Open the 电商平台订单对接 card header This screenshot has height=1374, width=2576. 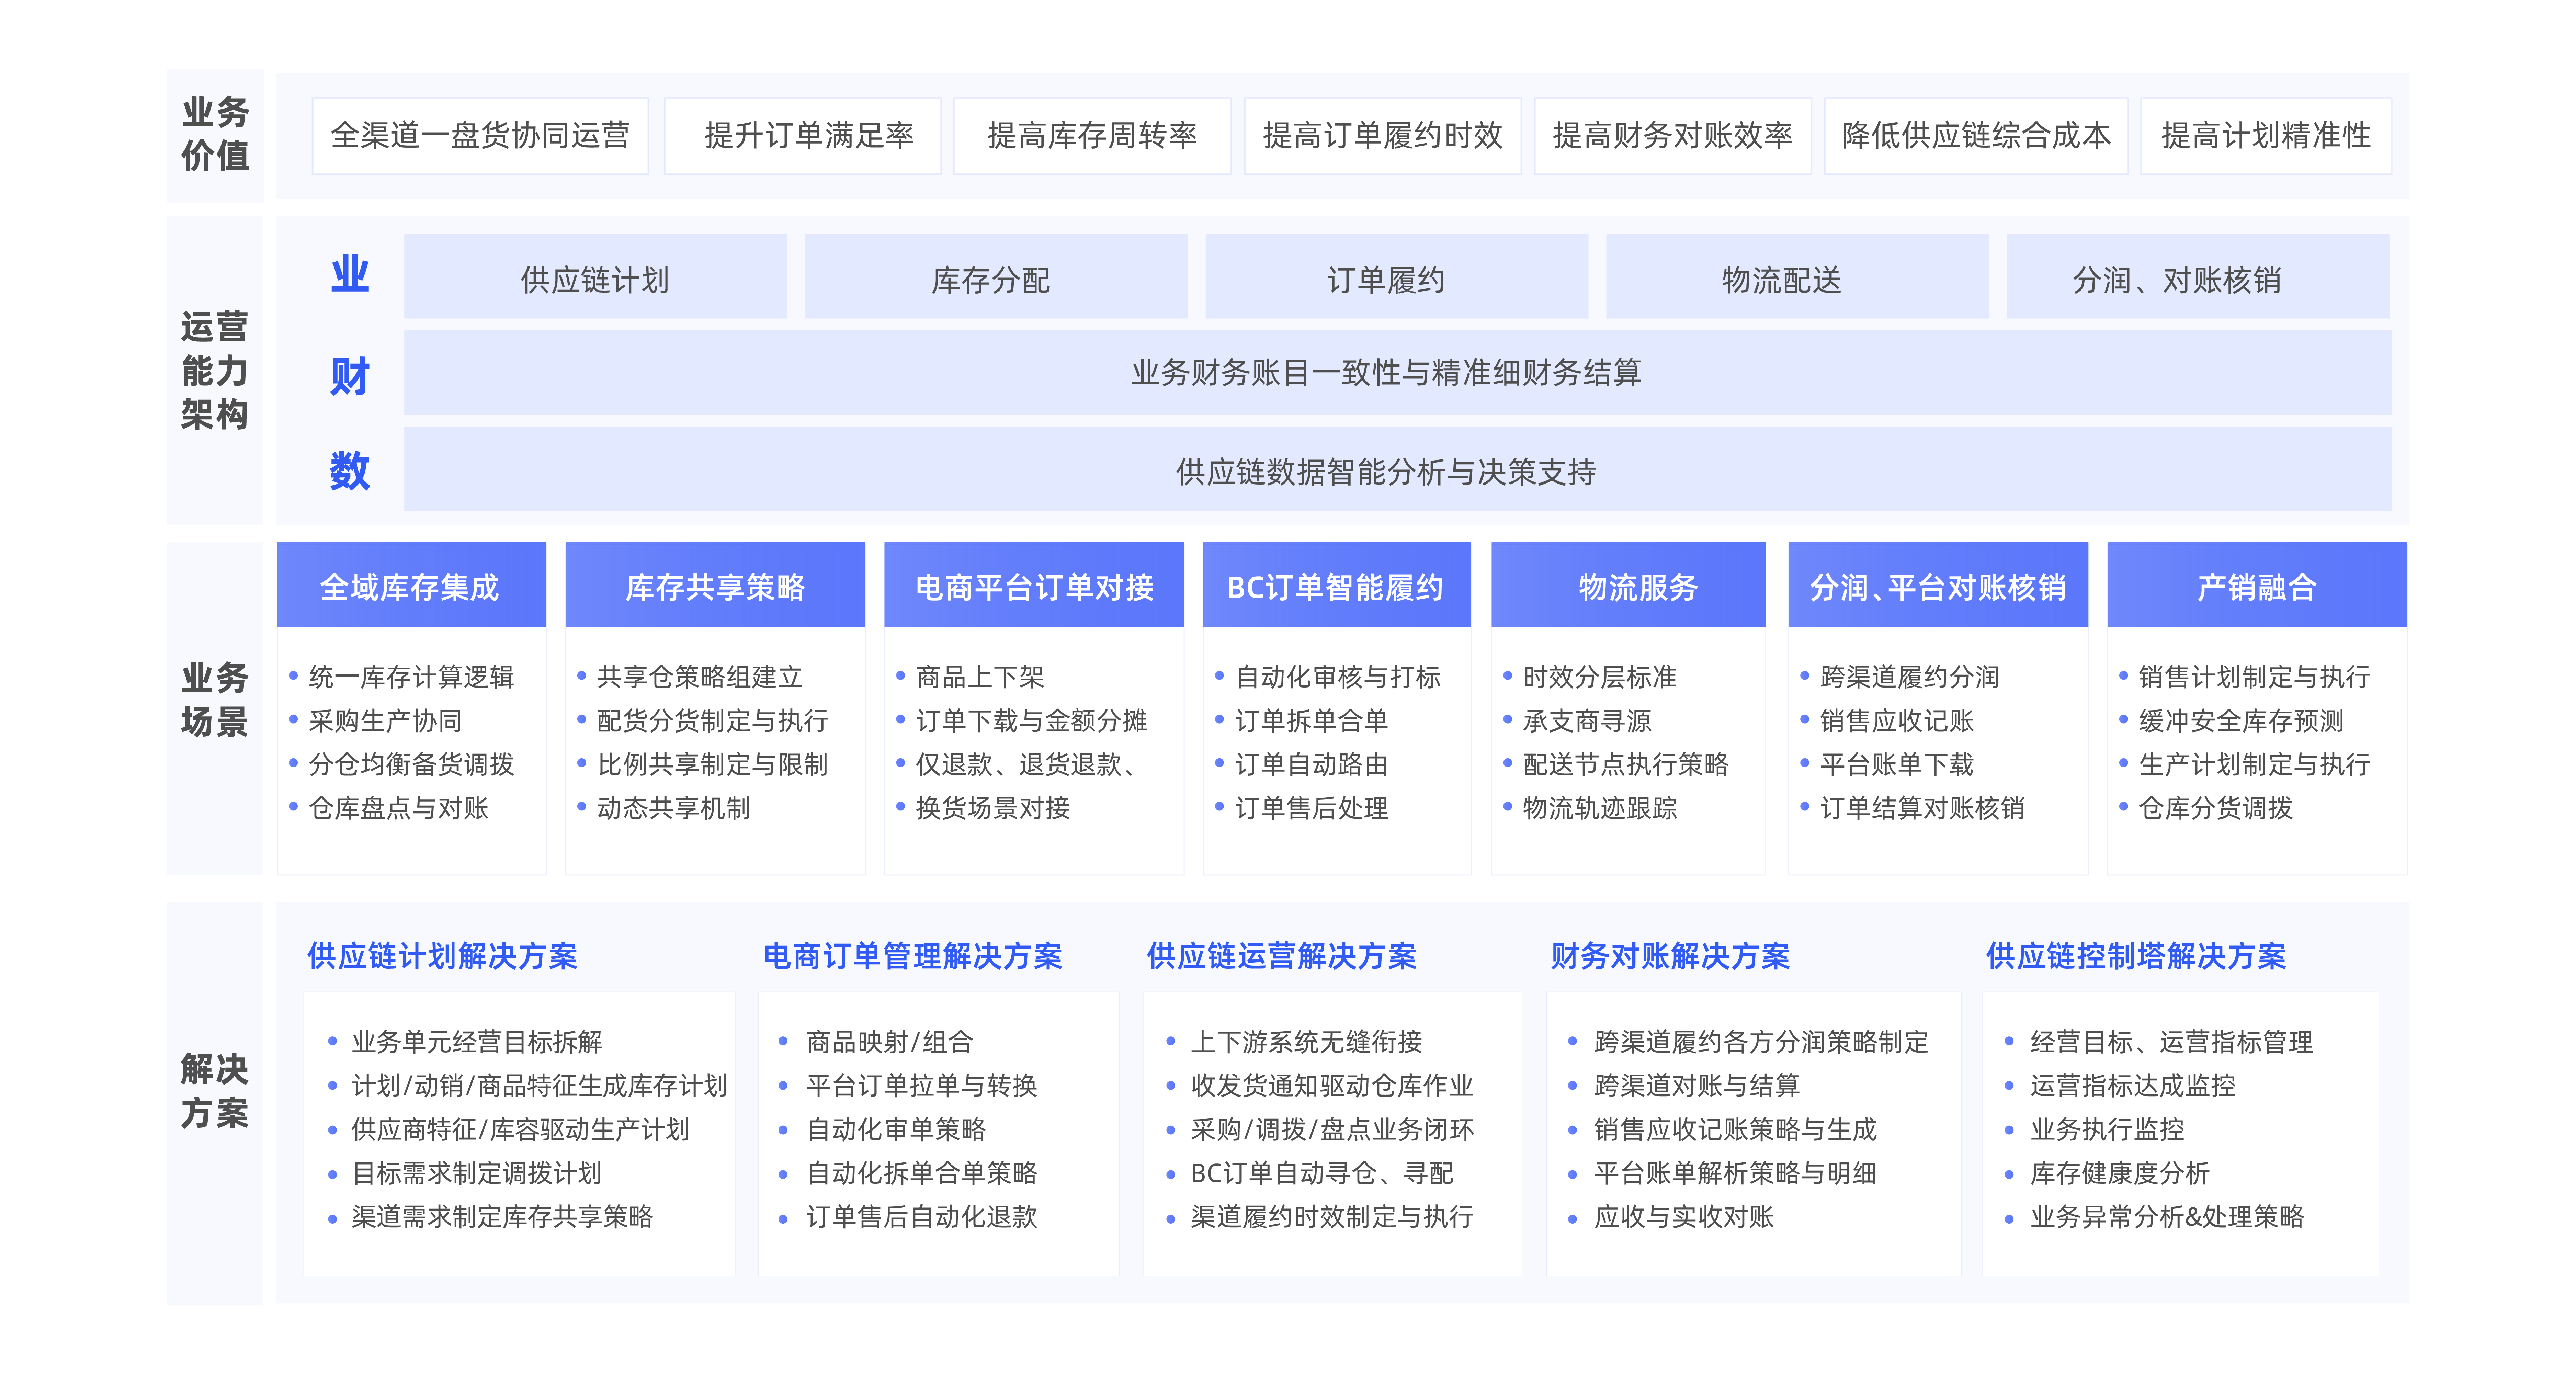(x=1034, y=585)
